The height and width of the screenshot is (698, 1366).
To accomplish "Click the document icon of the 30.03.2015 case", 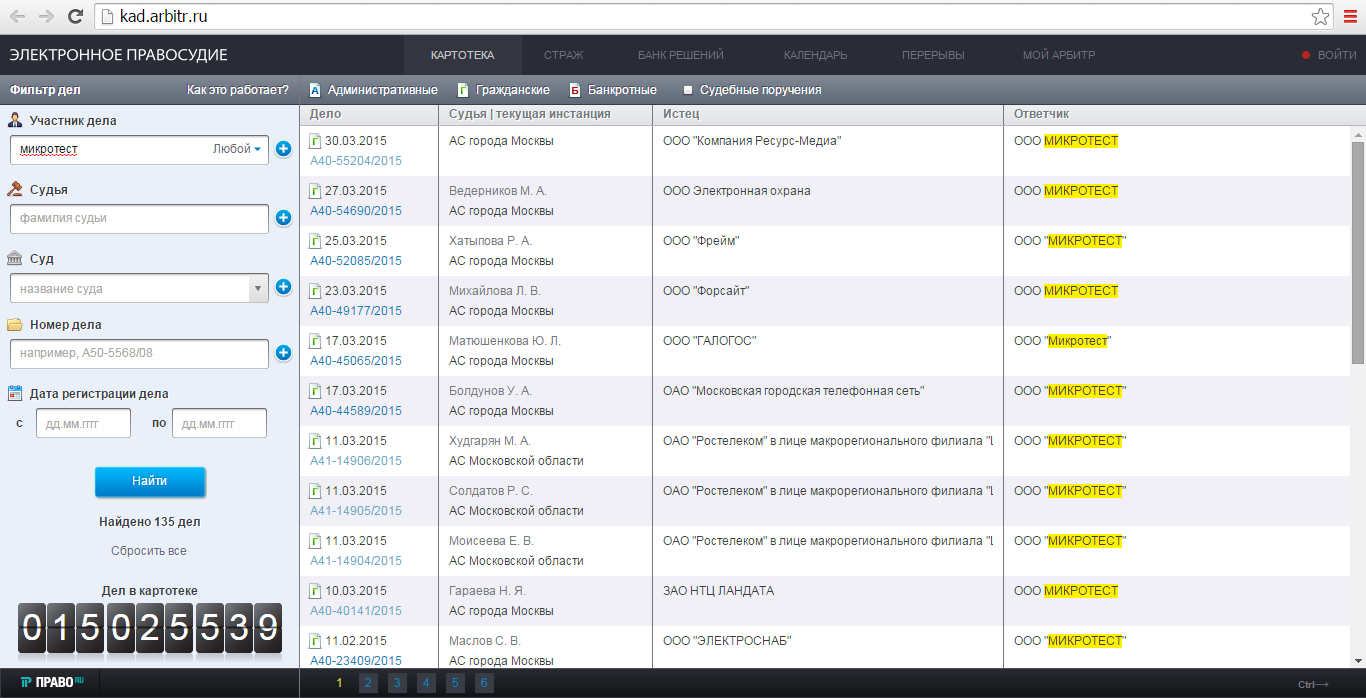I will (x=316, y=141).
